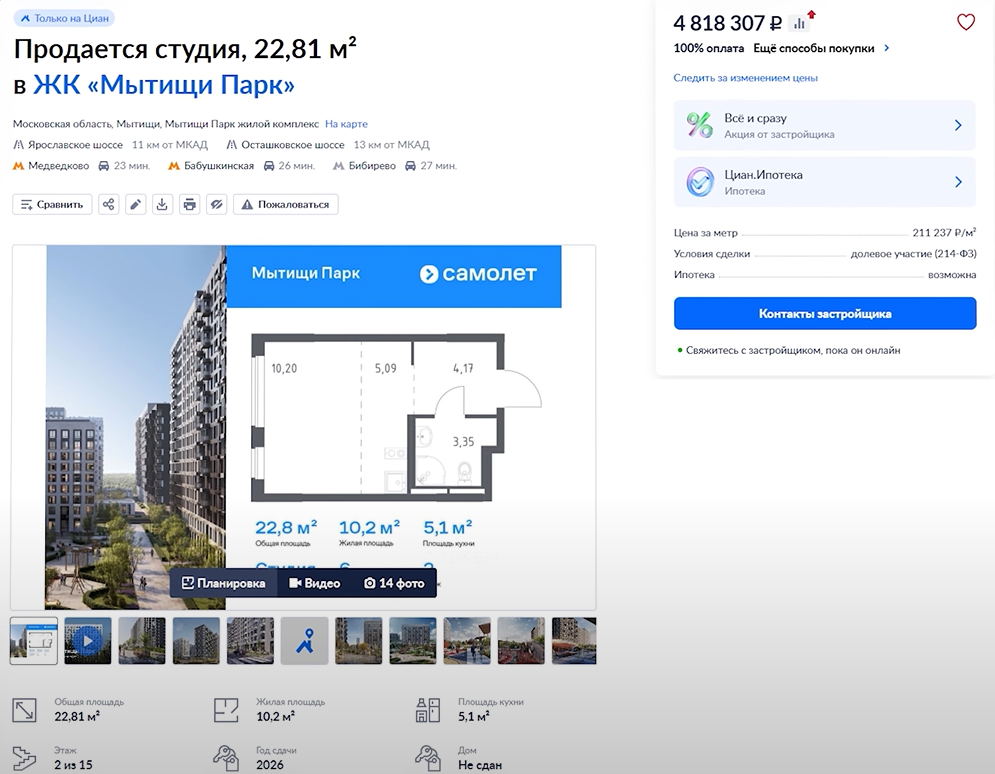Image resolution: width=995 pixels, height=774 pixels.
Task: Switch to the Видео tab
Action: (x=315, y=583)
